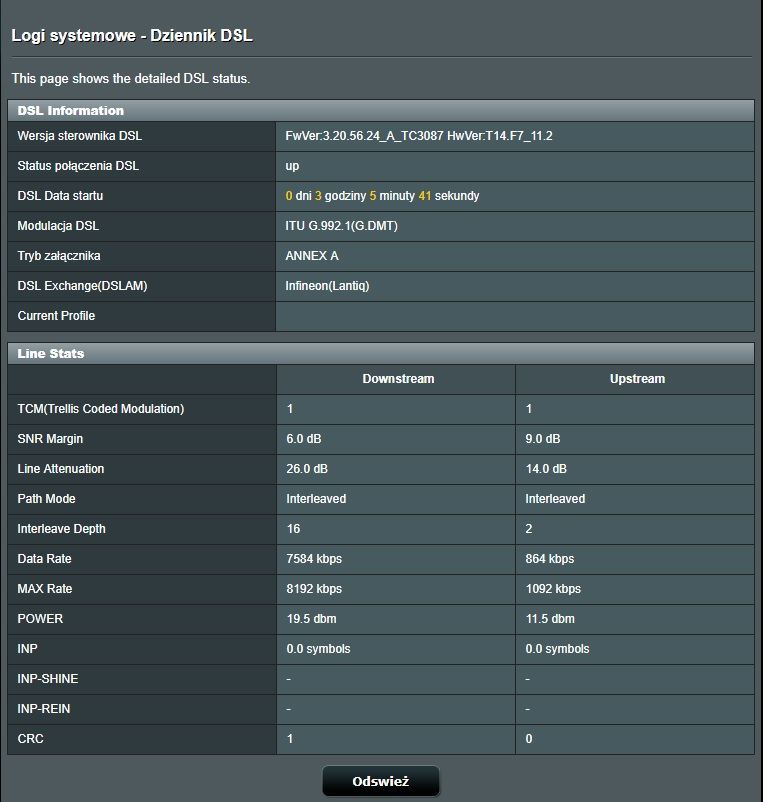Click the Odśwież refresh button
This screenshot has width=763, height=802.
pos(380,781)
